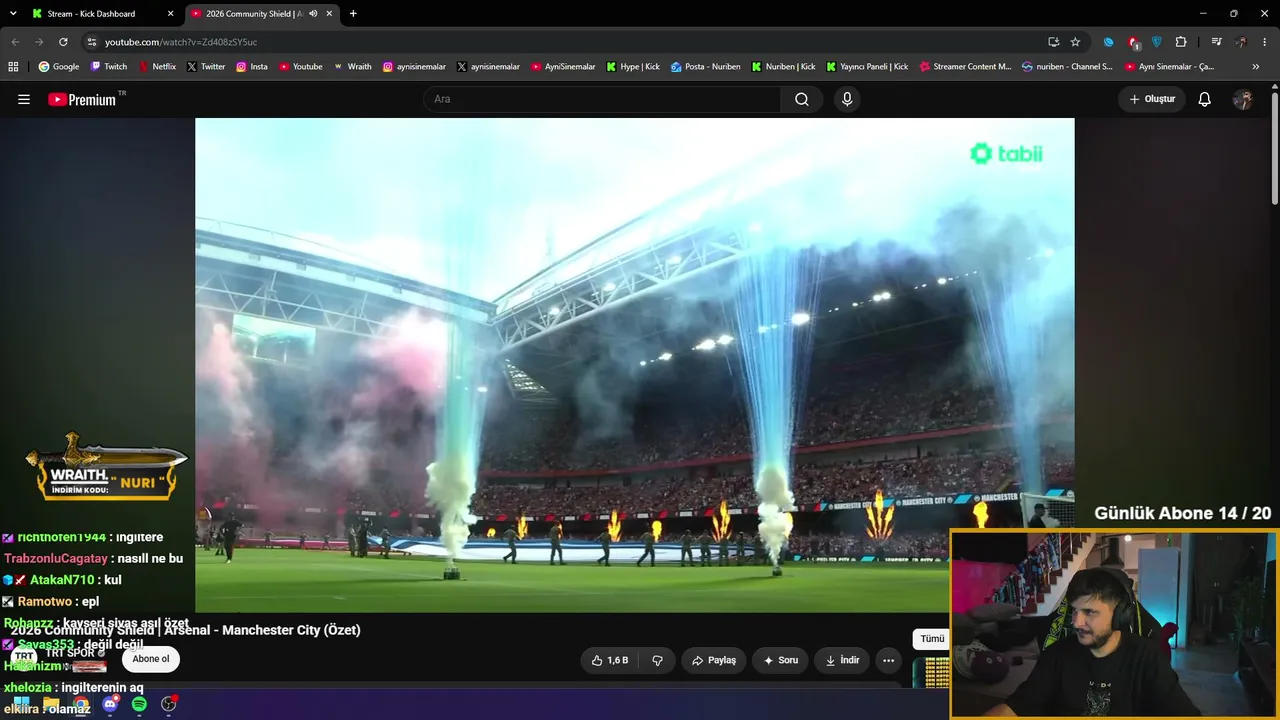Show more bookmarks chevron
Screen dimensions: 1280x720
click(1256, 67)
